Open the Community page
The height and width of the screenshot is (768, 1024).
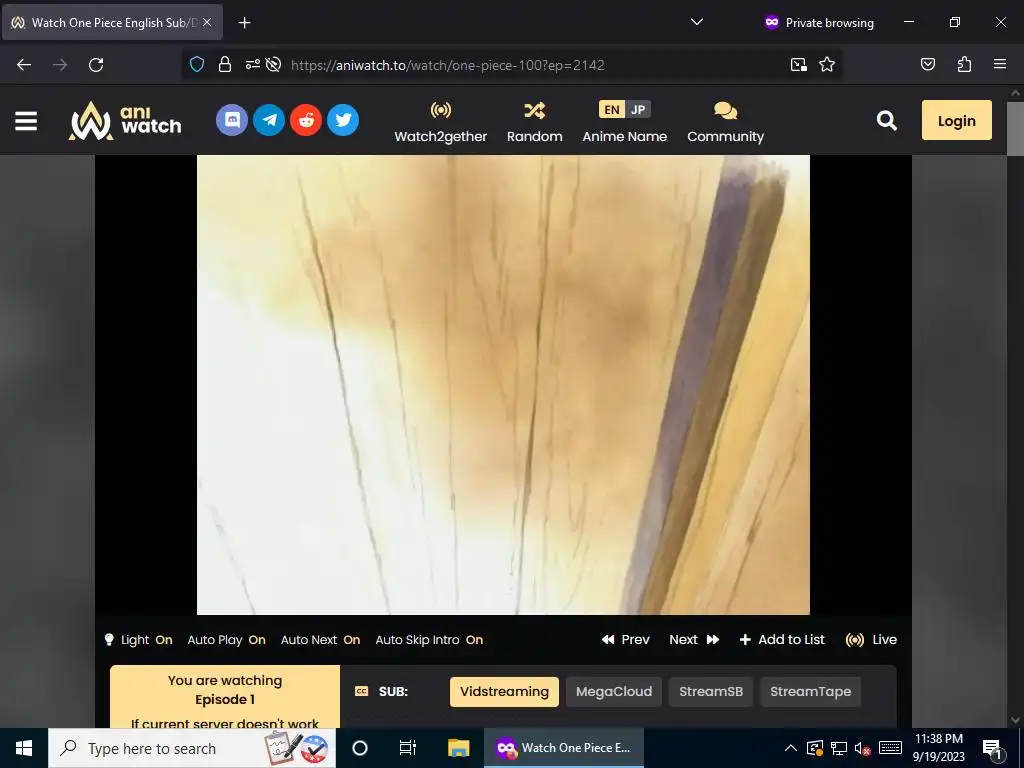pos(725,122)
